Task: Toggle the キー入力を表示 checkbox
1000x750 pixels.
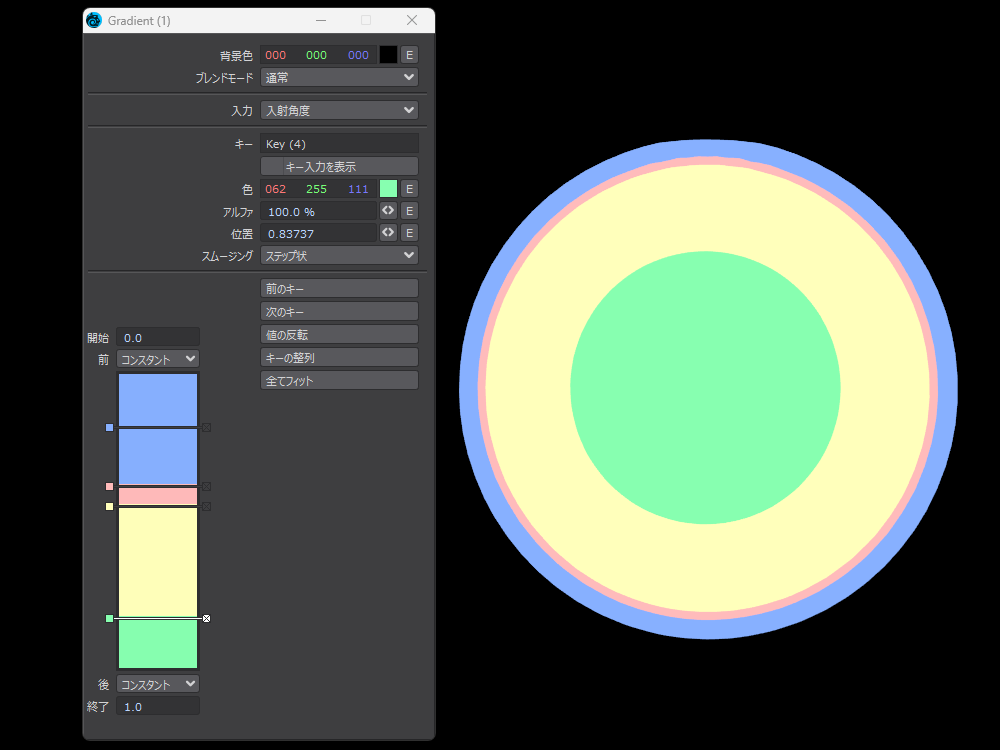Action: point(339,166)
